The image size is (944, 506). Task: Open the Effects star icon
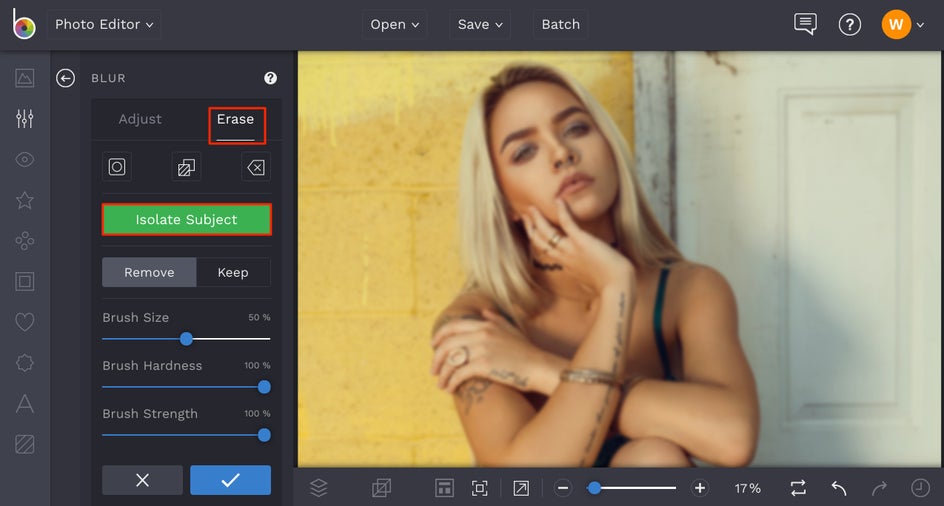click(x=25, y=200)
